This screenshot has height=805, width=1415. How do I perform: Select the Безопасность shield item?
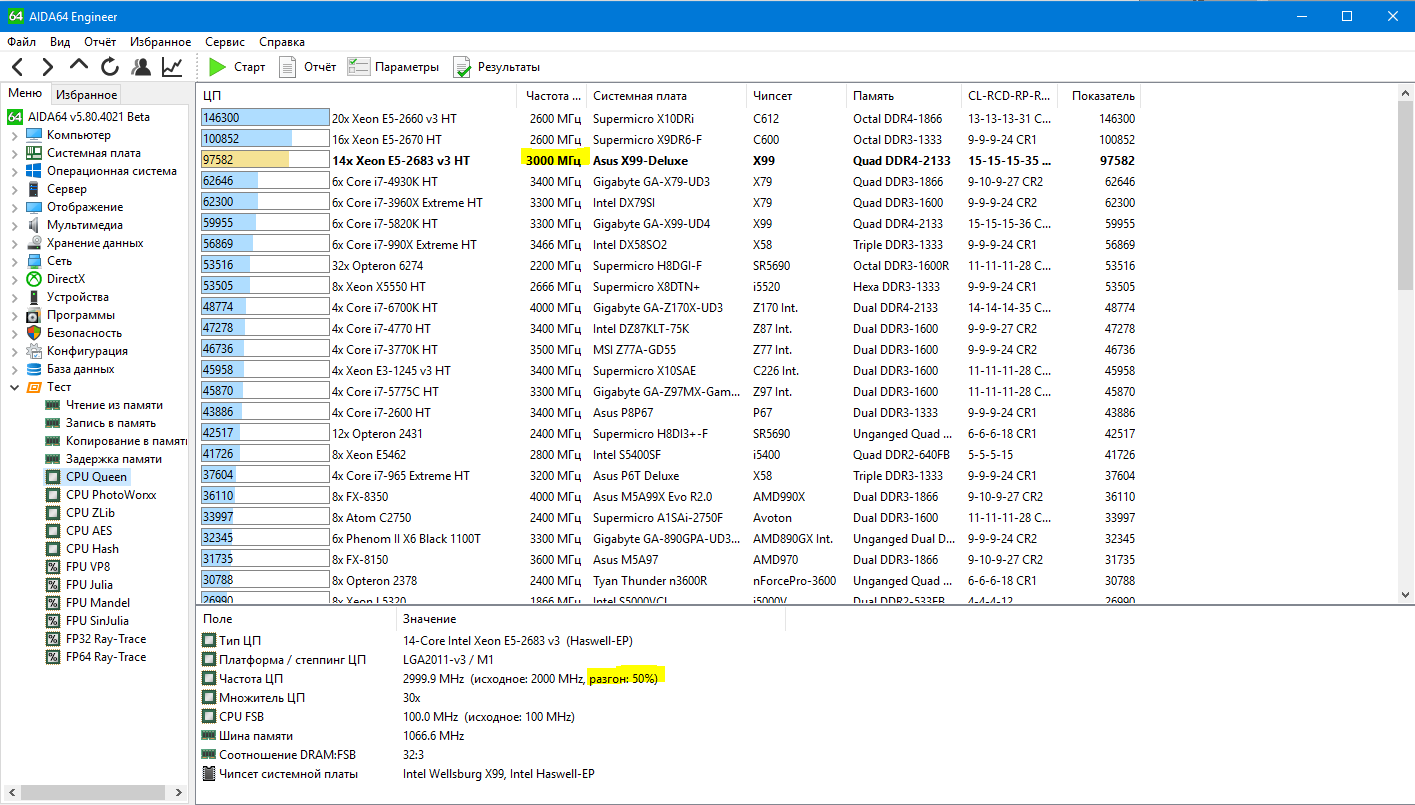[x=74, y=333]
